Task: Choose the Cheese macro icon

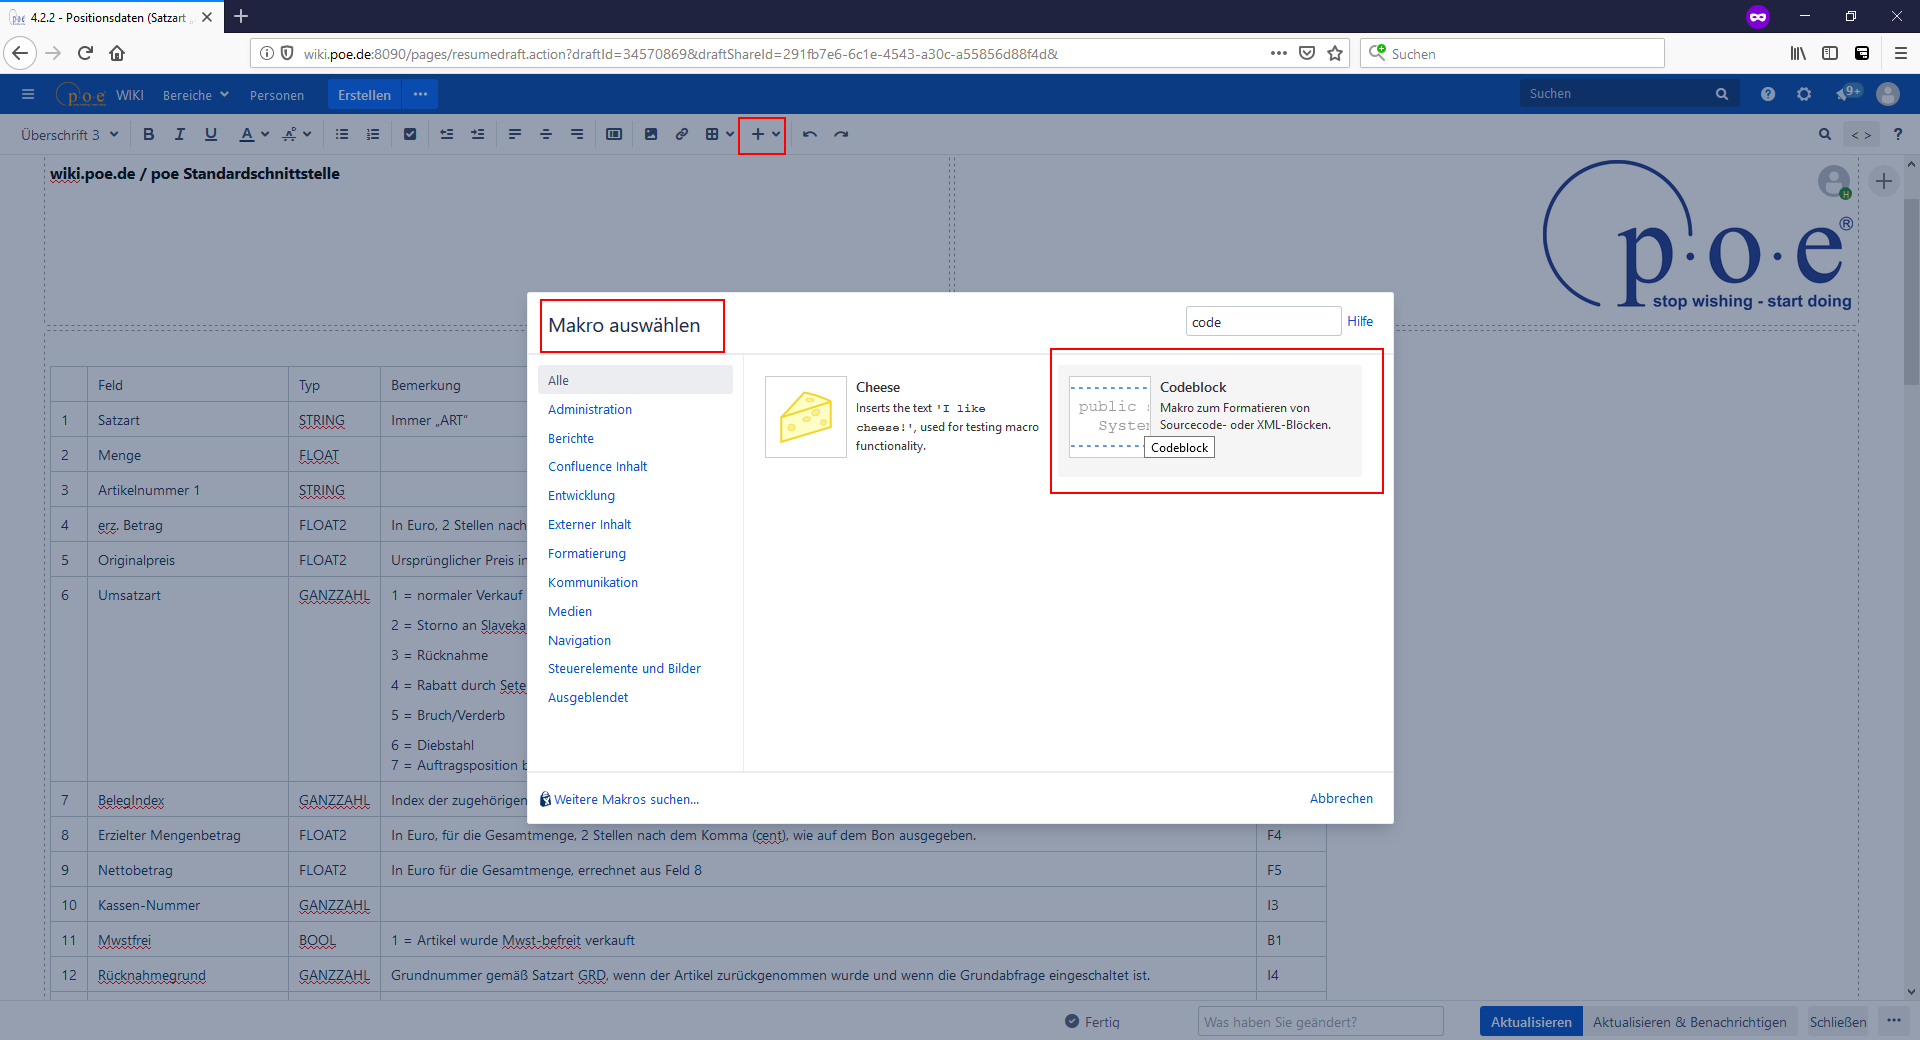Action: (805, 417)
